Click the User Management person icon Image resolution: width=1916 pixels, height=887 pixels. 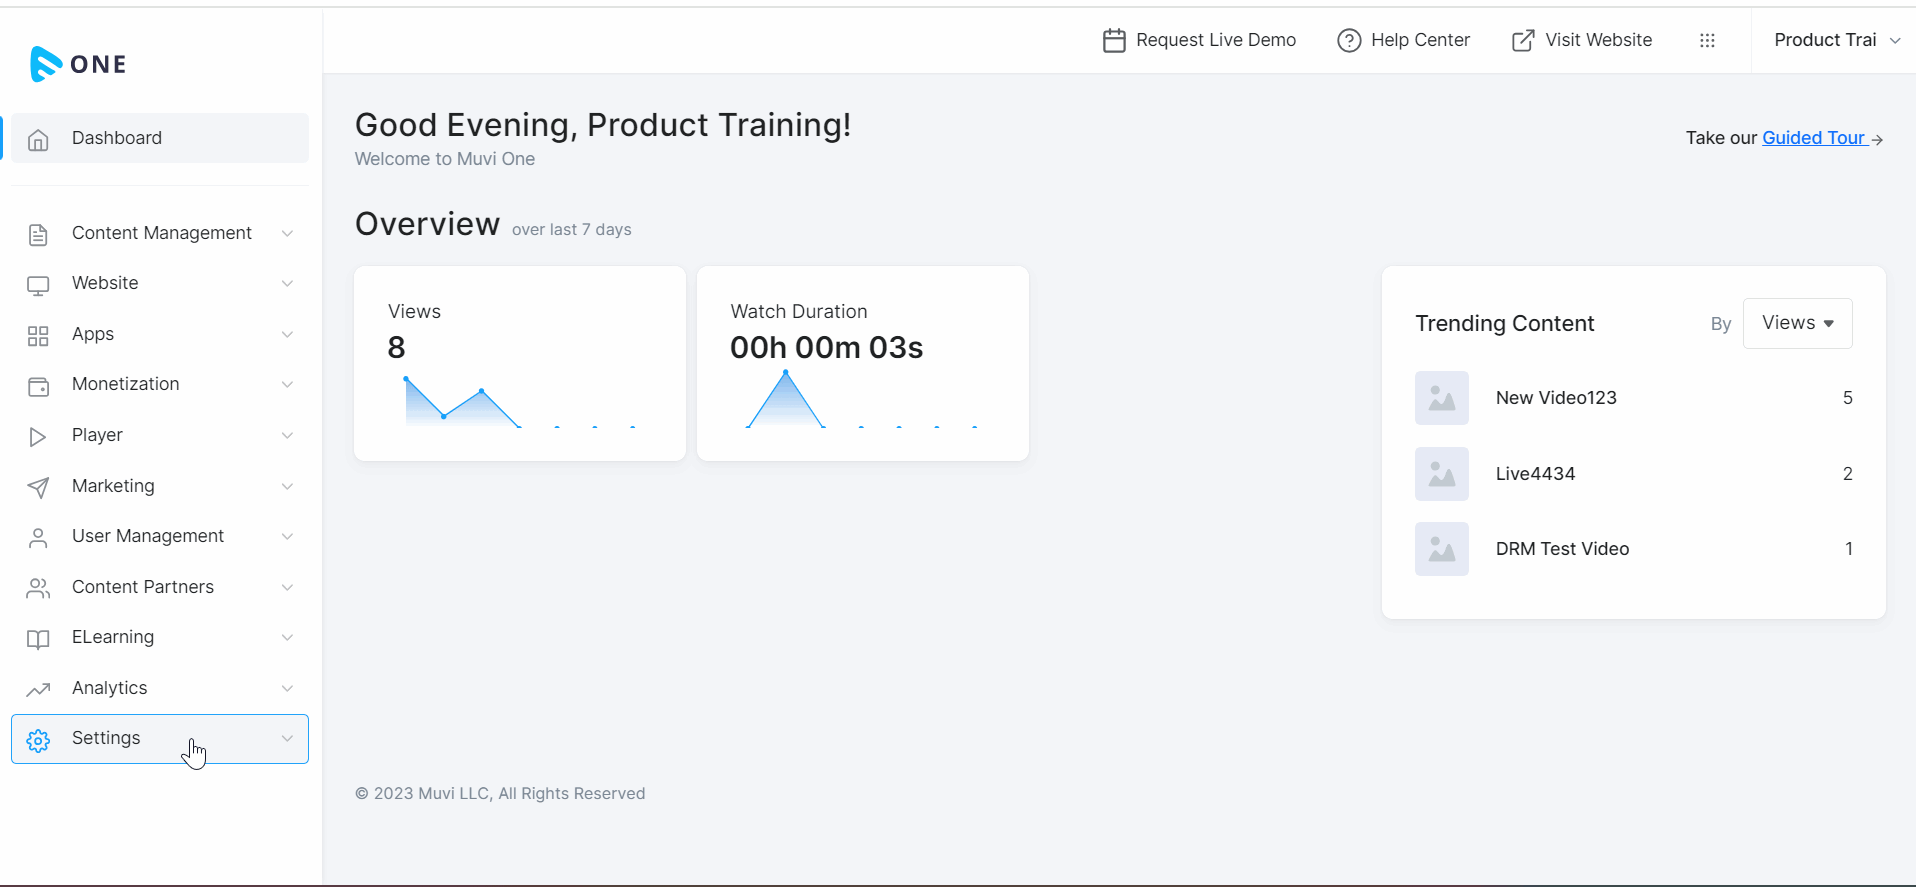click(x=38, y=538)
